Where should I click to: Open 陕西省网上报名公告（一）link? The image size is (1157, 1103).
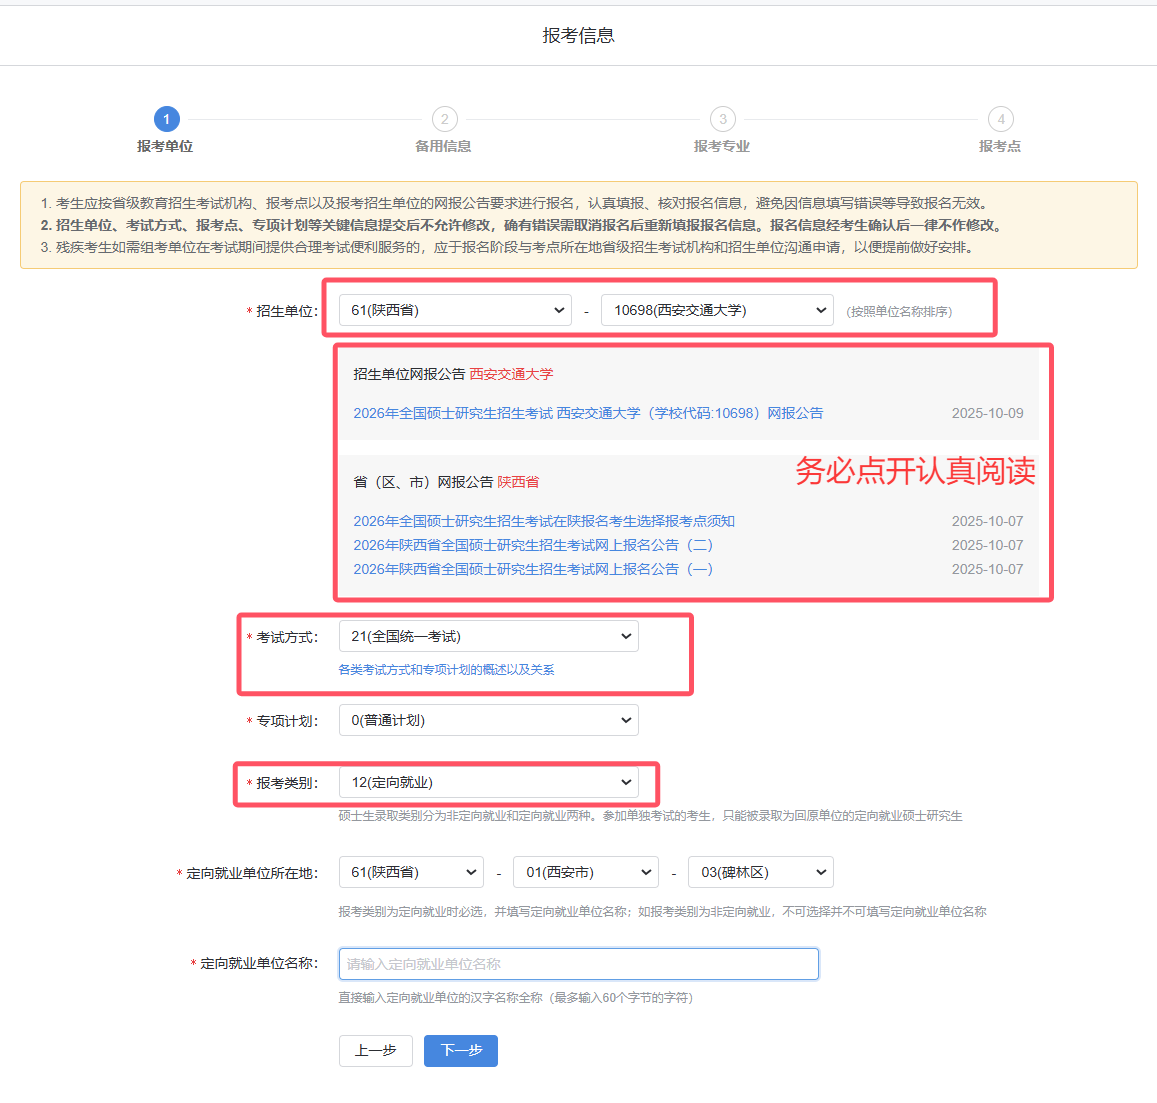click(x=532, y=569)
